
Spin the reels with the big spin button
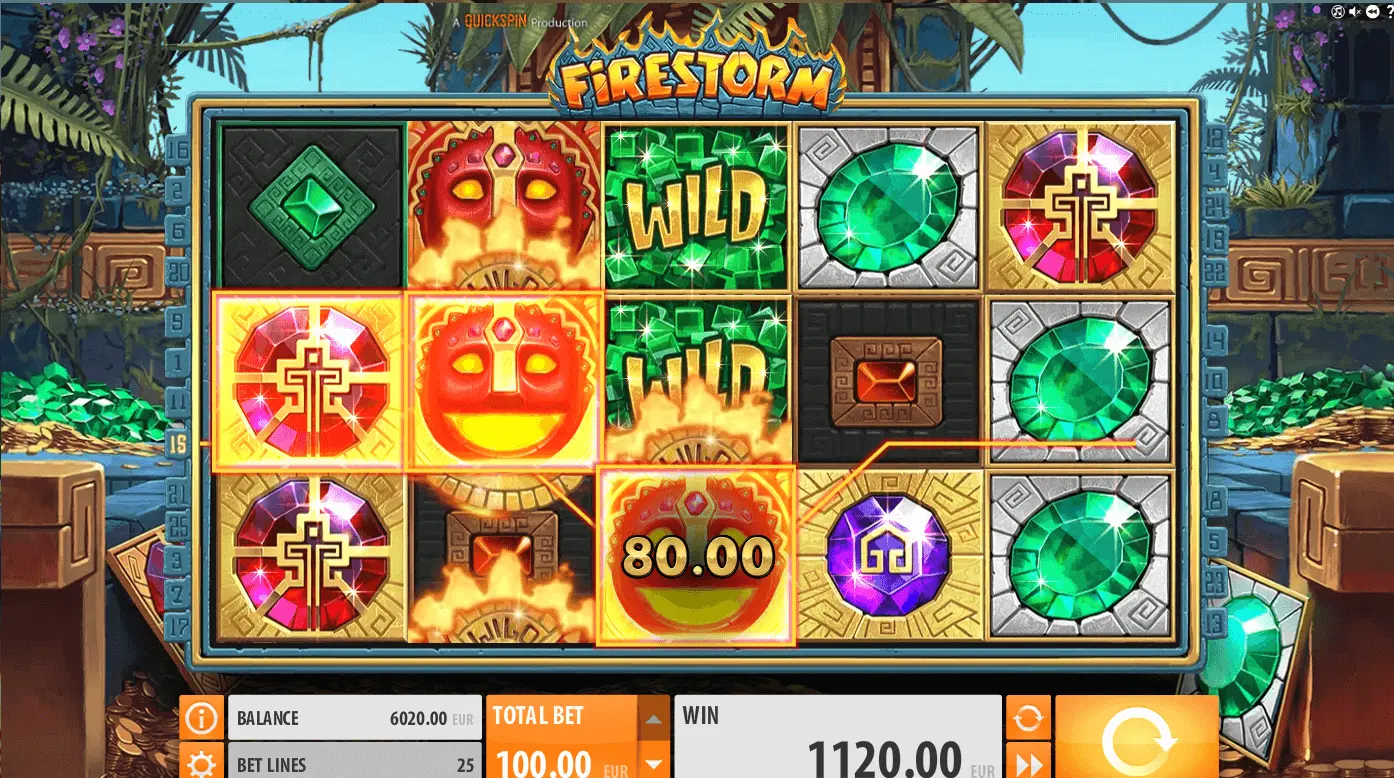pos(1137,738)
